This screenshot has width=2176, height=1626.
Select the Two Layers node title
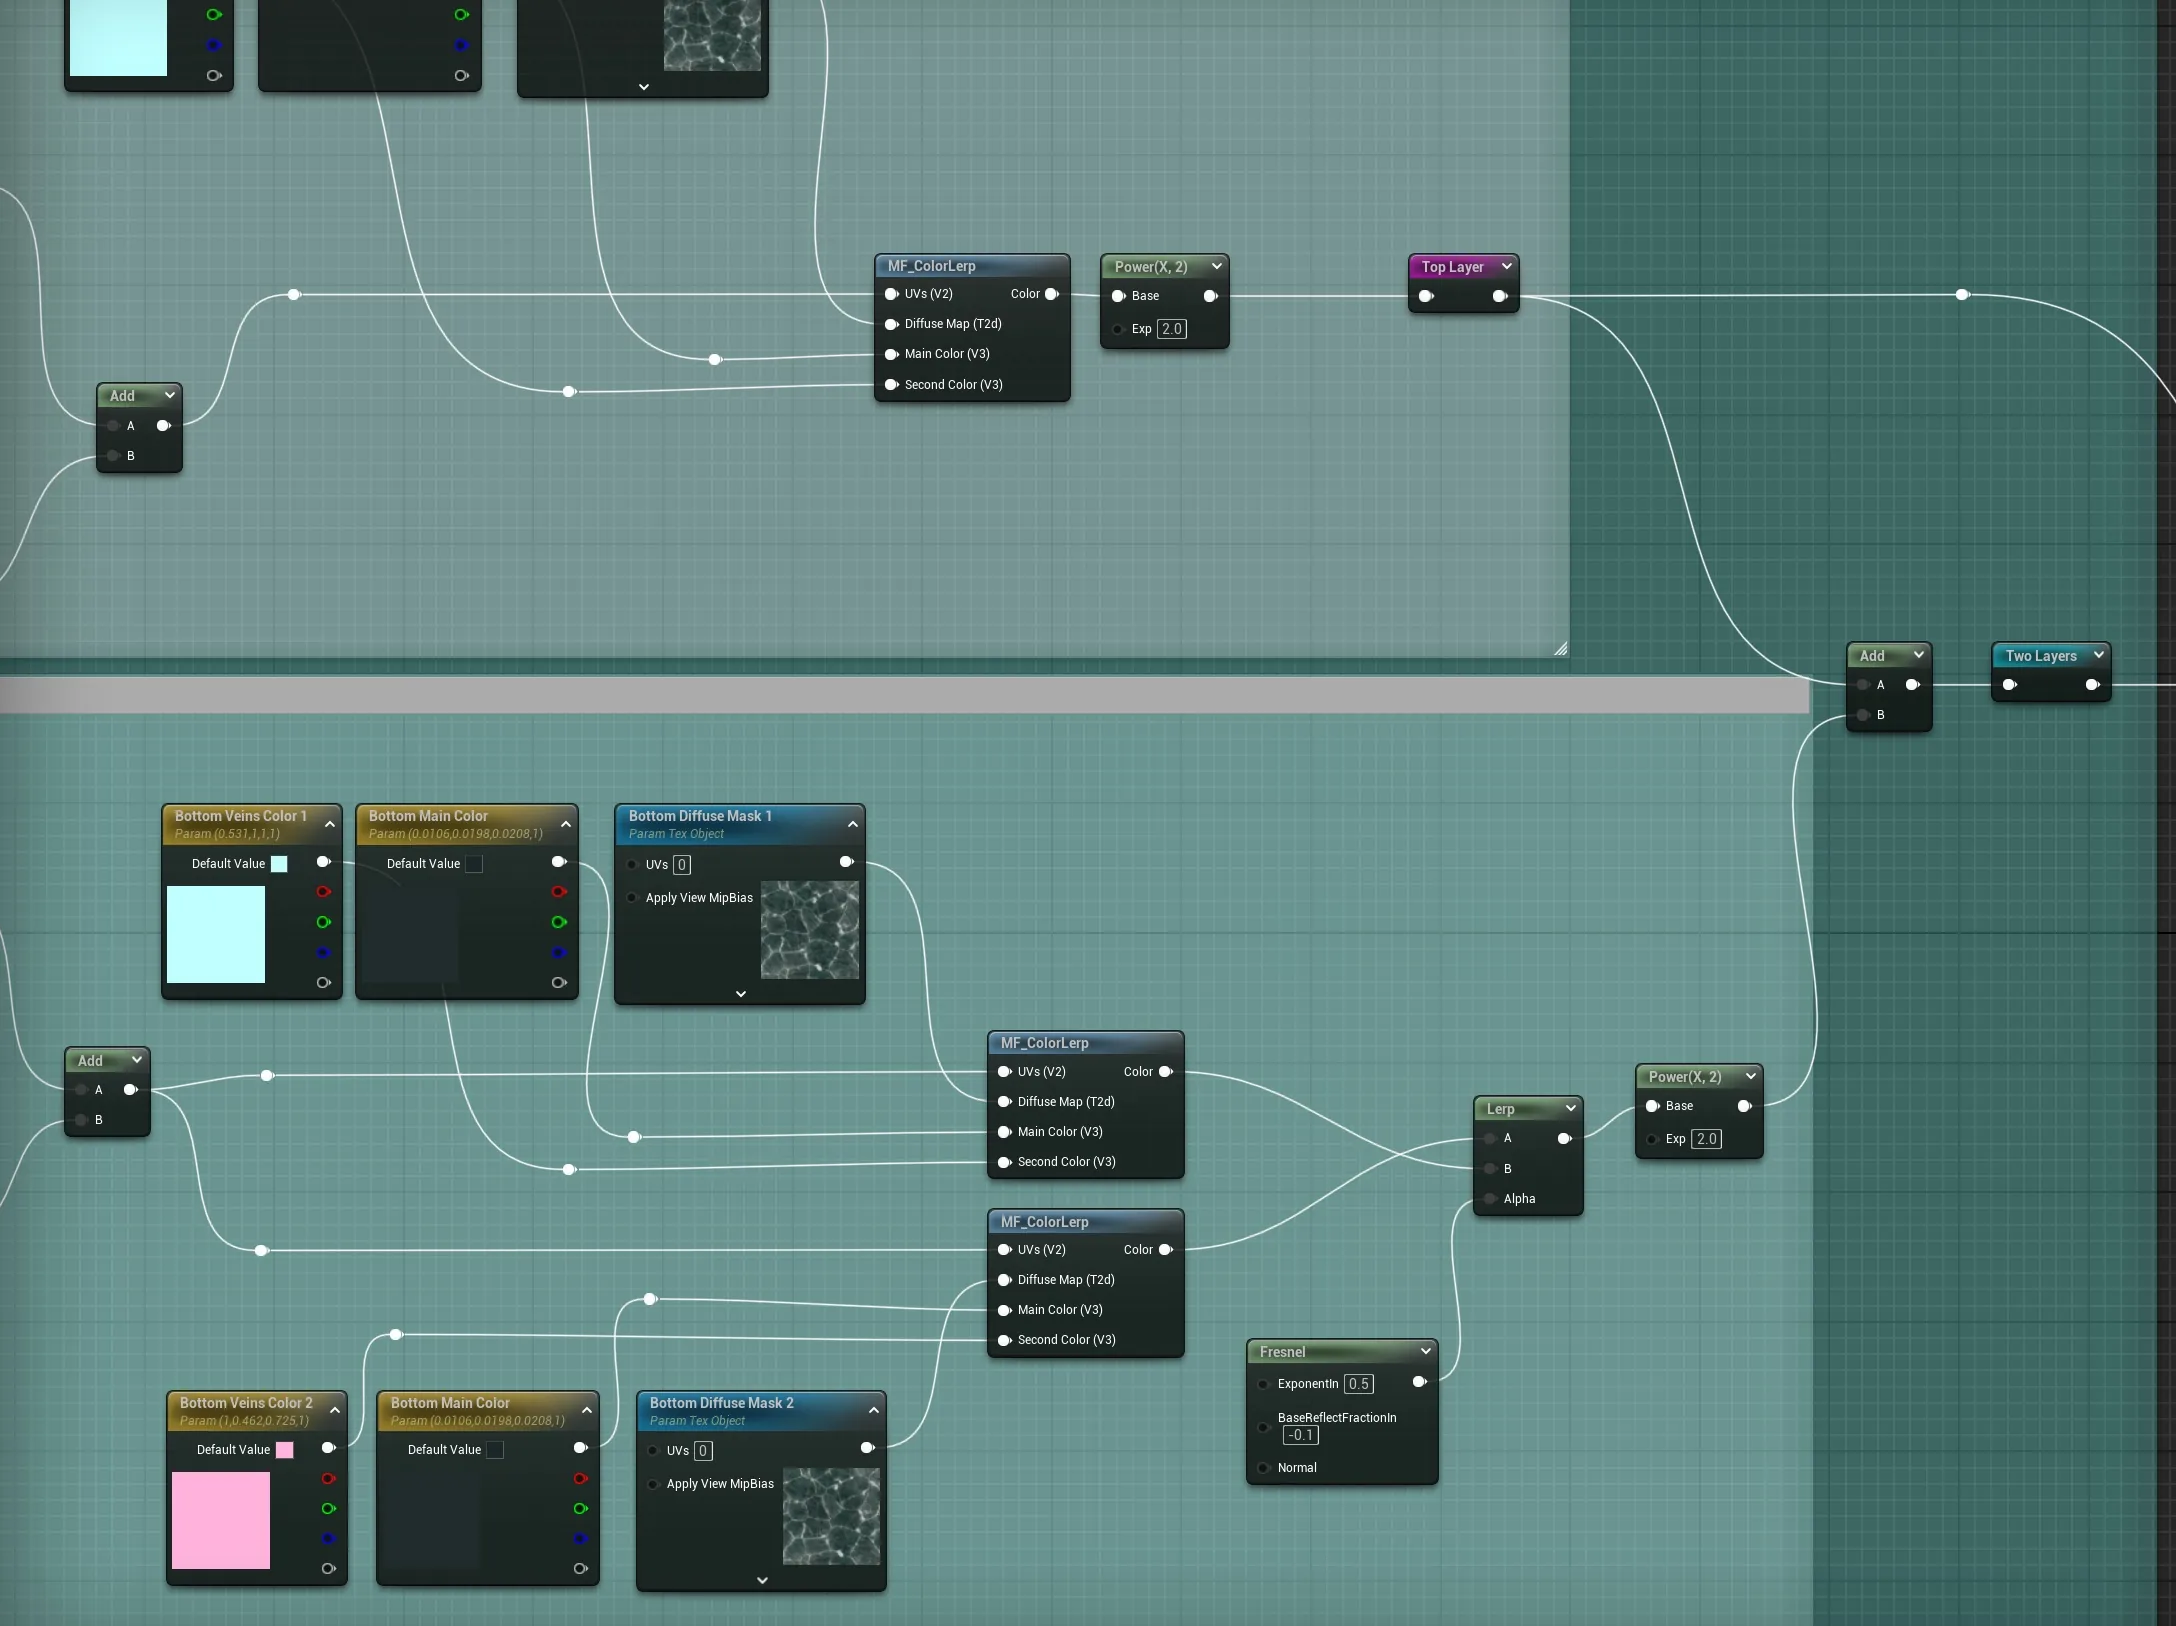coord(2041,656)
